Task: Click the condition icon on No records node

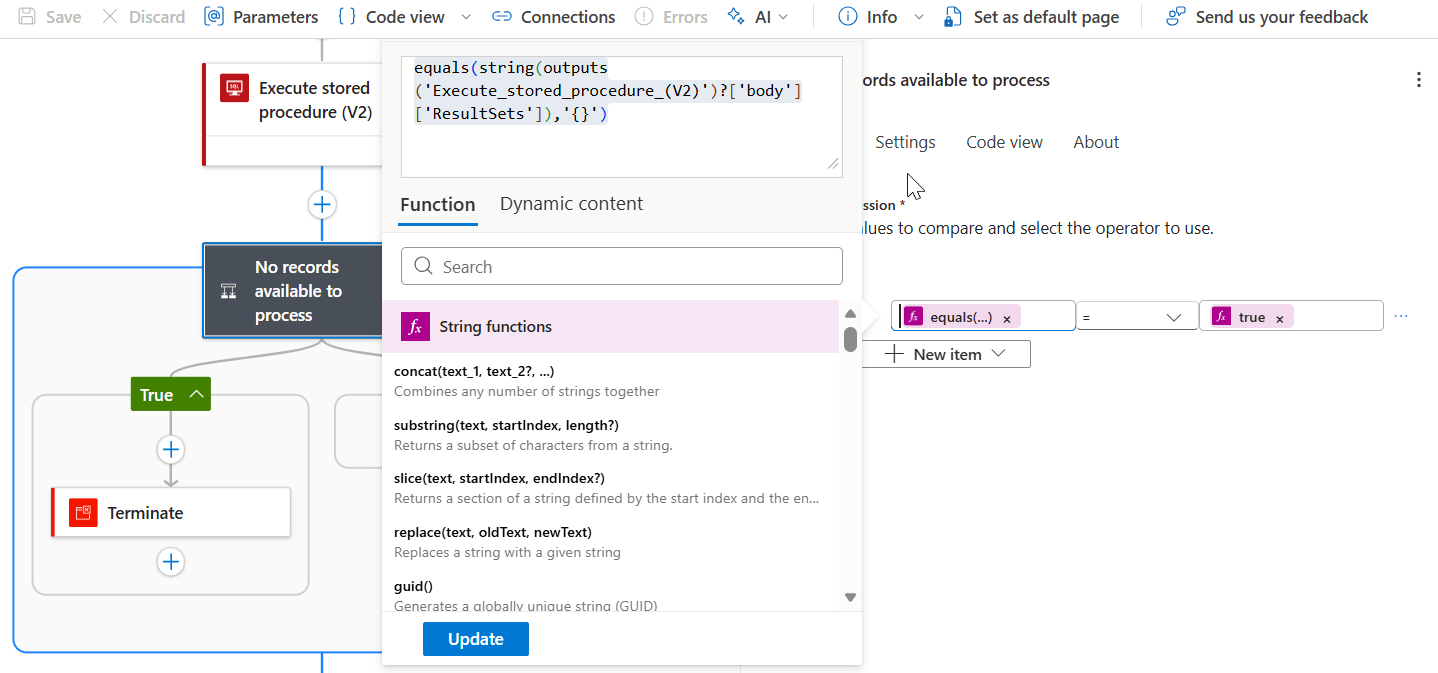Action: [x=228, y=291]
